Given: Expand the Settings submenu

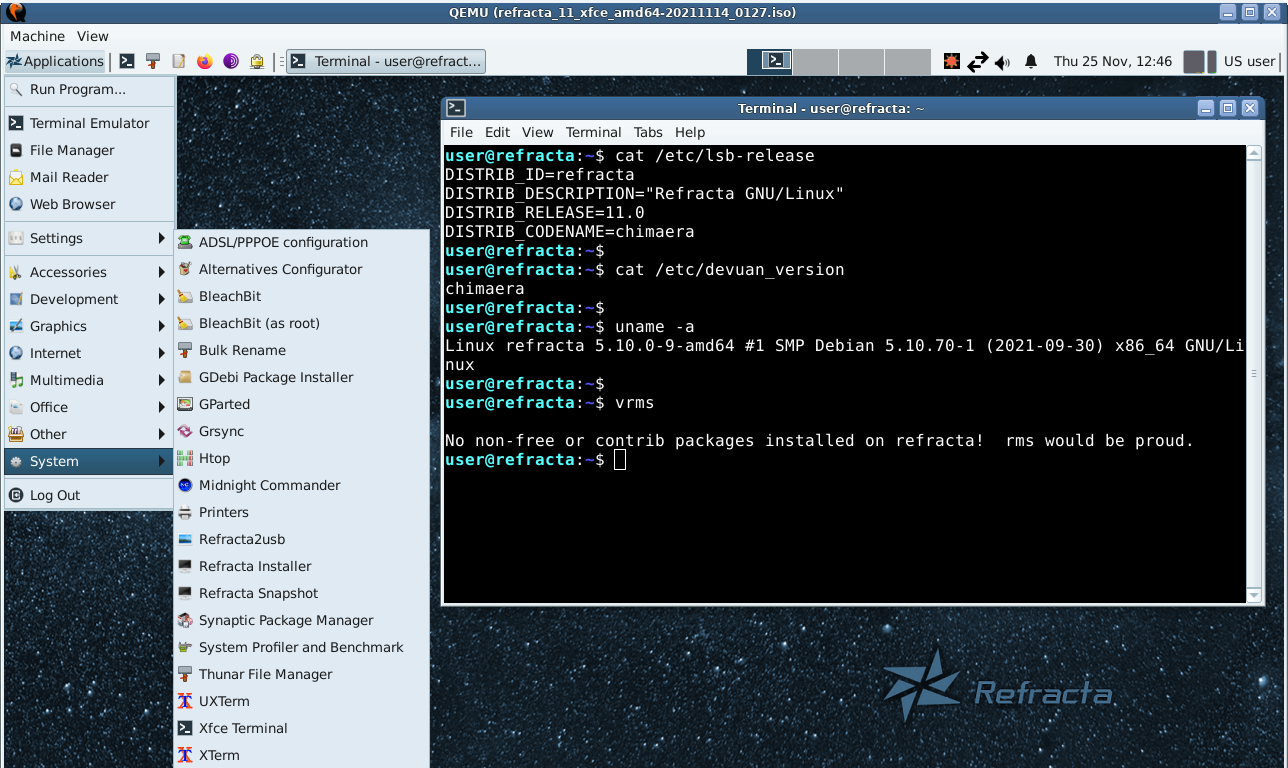Looking at the screenshot, I should point(89,238).
